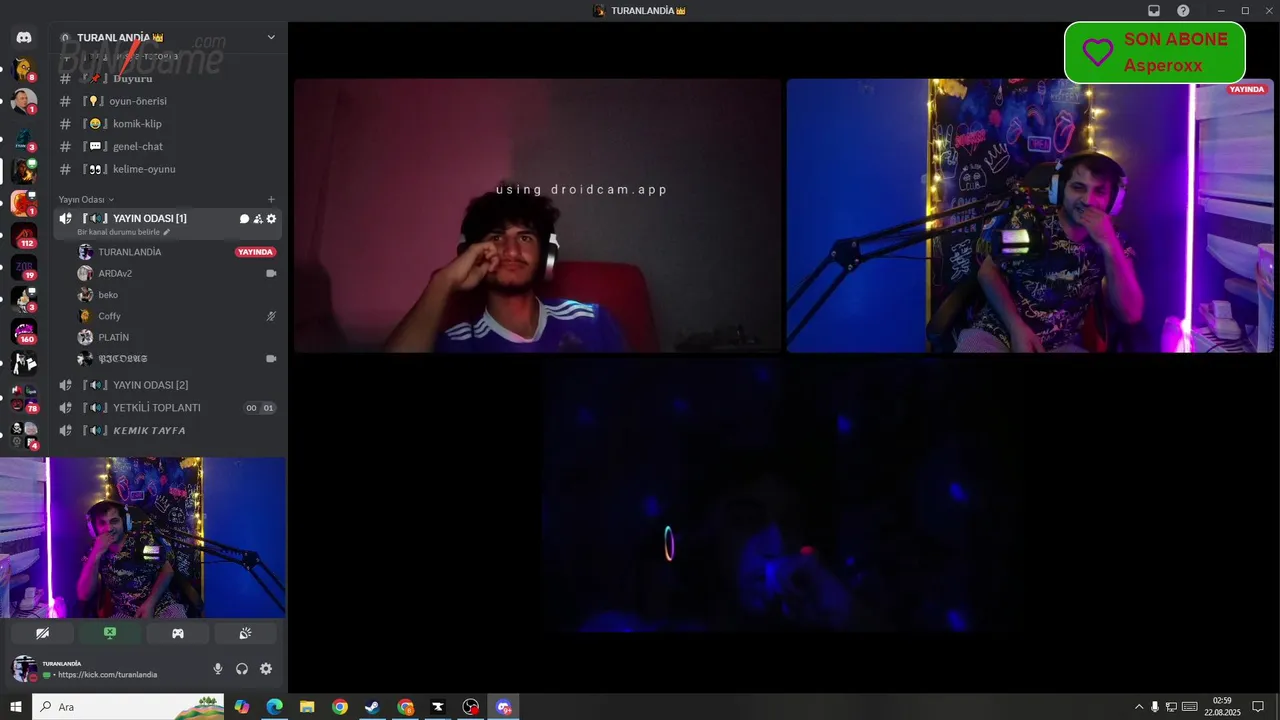Open the kick.com/turanlandia status link
The image size is (1280, 720).
[x=107, y=675]
